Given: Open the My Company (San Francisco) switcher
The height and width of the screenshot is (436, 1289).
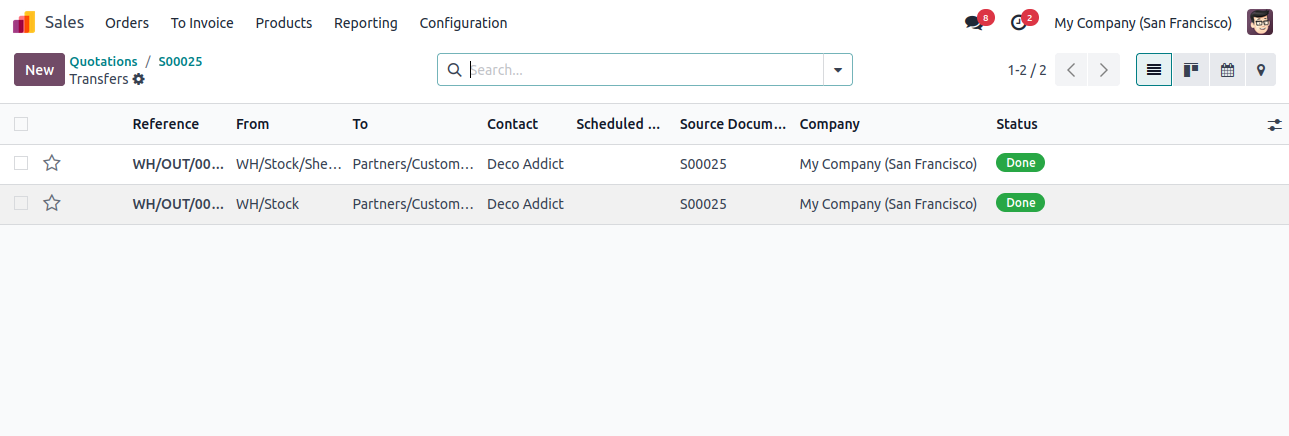Looking at the screenshot, I should click(1143, 23).
